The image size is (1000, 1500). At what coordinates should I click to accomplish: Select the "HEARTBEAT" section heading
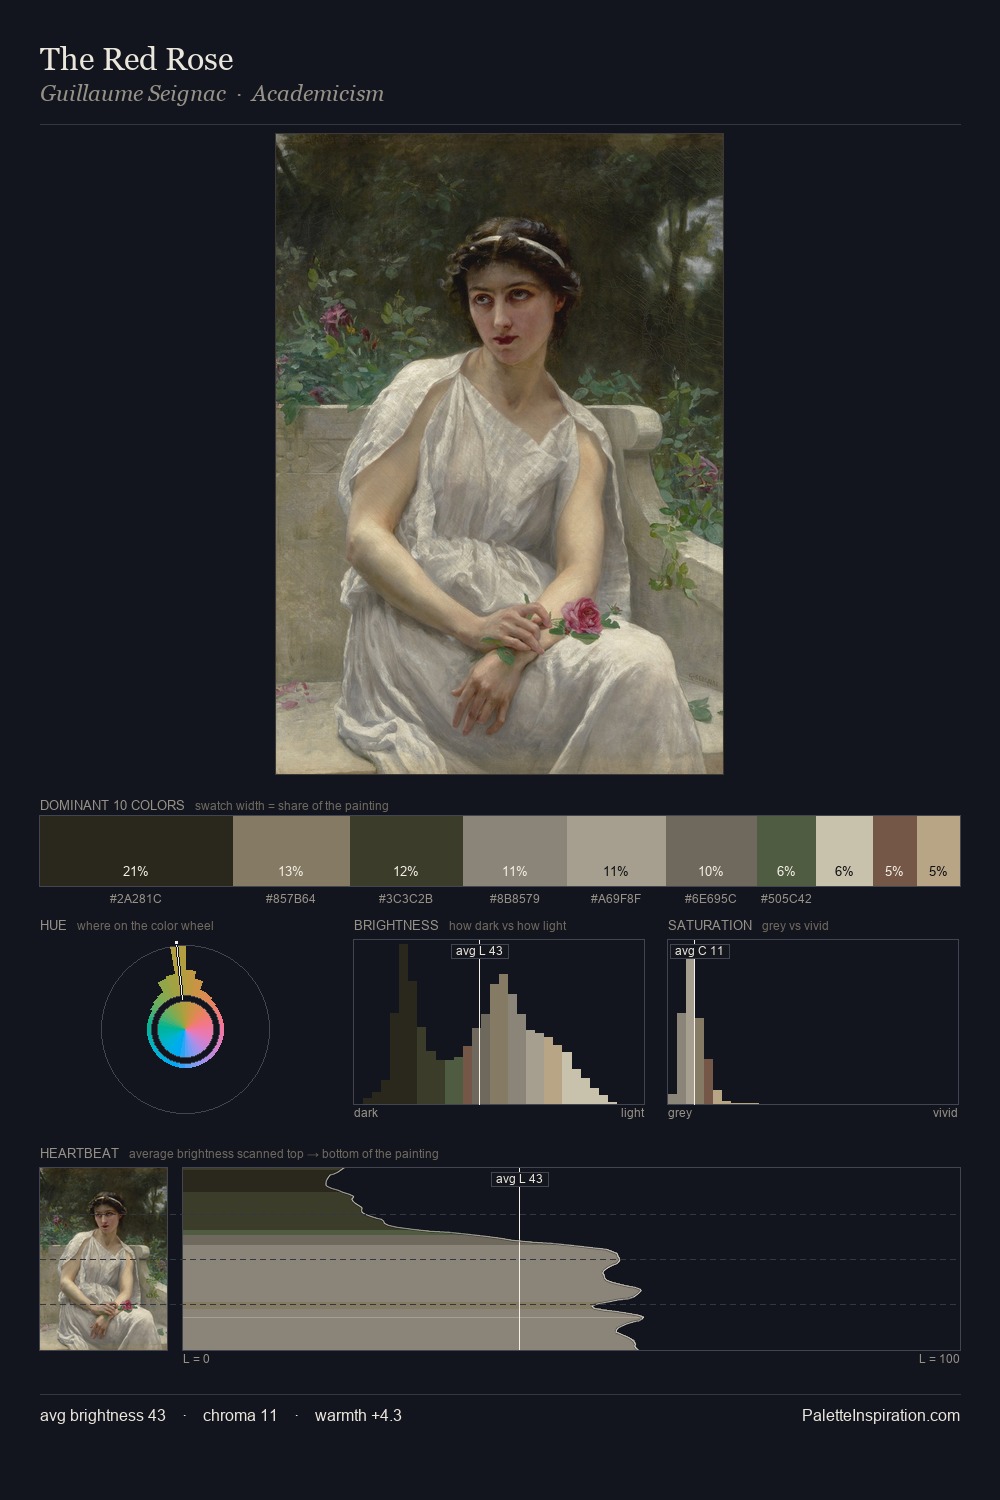pos(79,1153)
